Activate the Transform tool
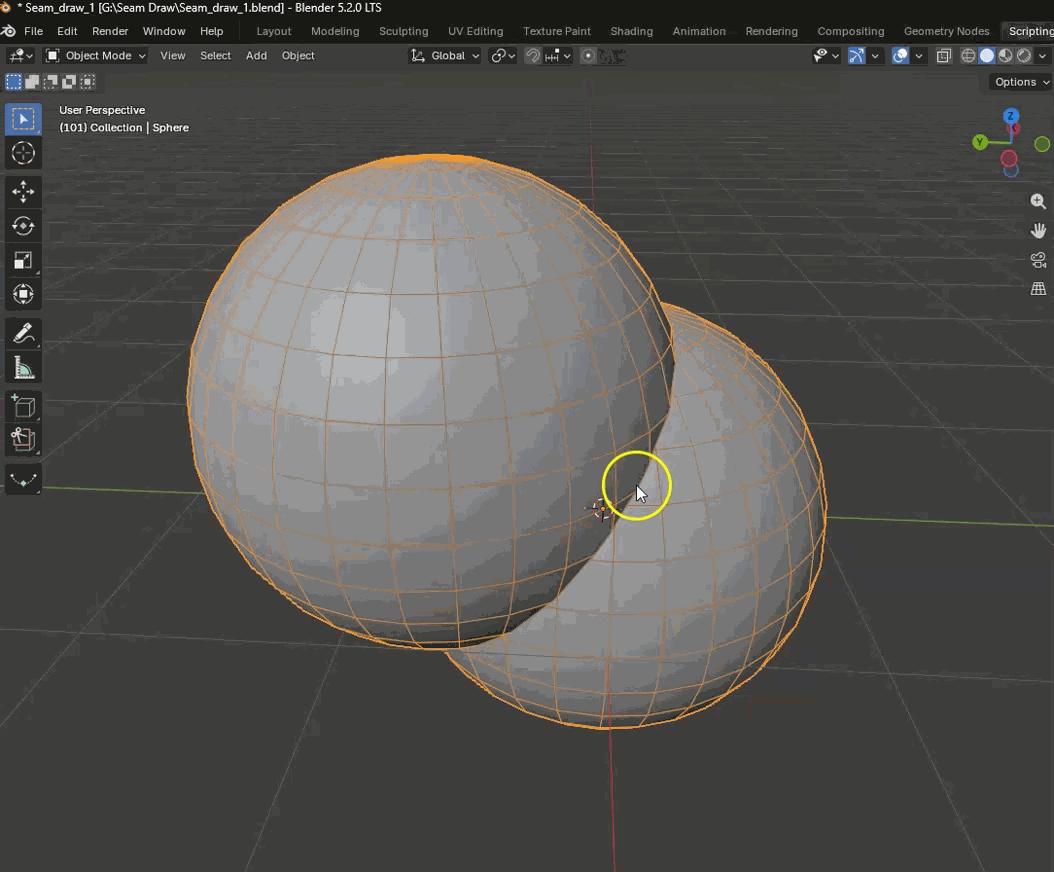This screenshot has height=872, width=1054. 23,294
